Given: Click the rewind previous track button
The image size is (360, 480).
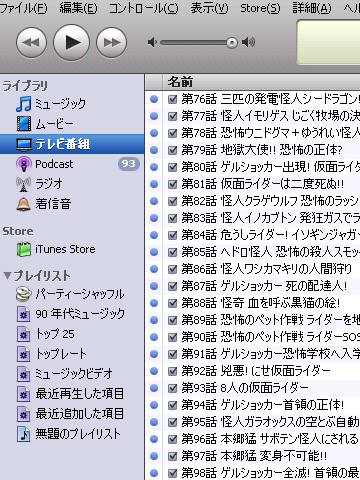Looking at the screenshot, I should pos(31,42).
